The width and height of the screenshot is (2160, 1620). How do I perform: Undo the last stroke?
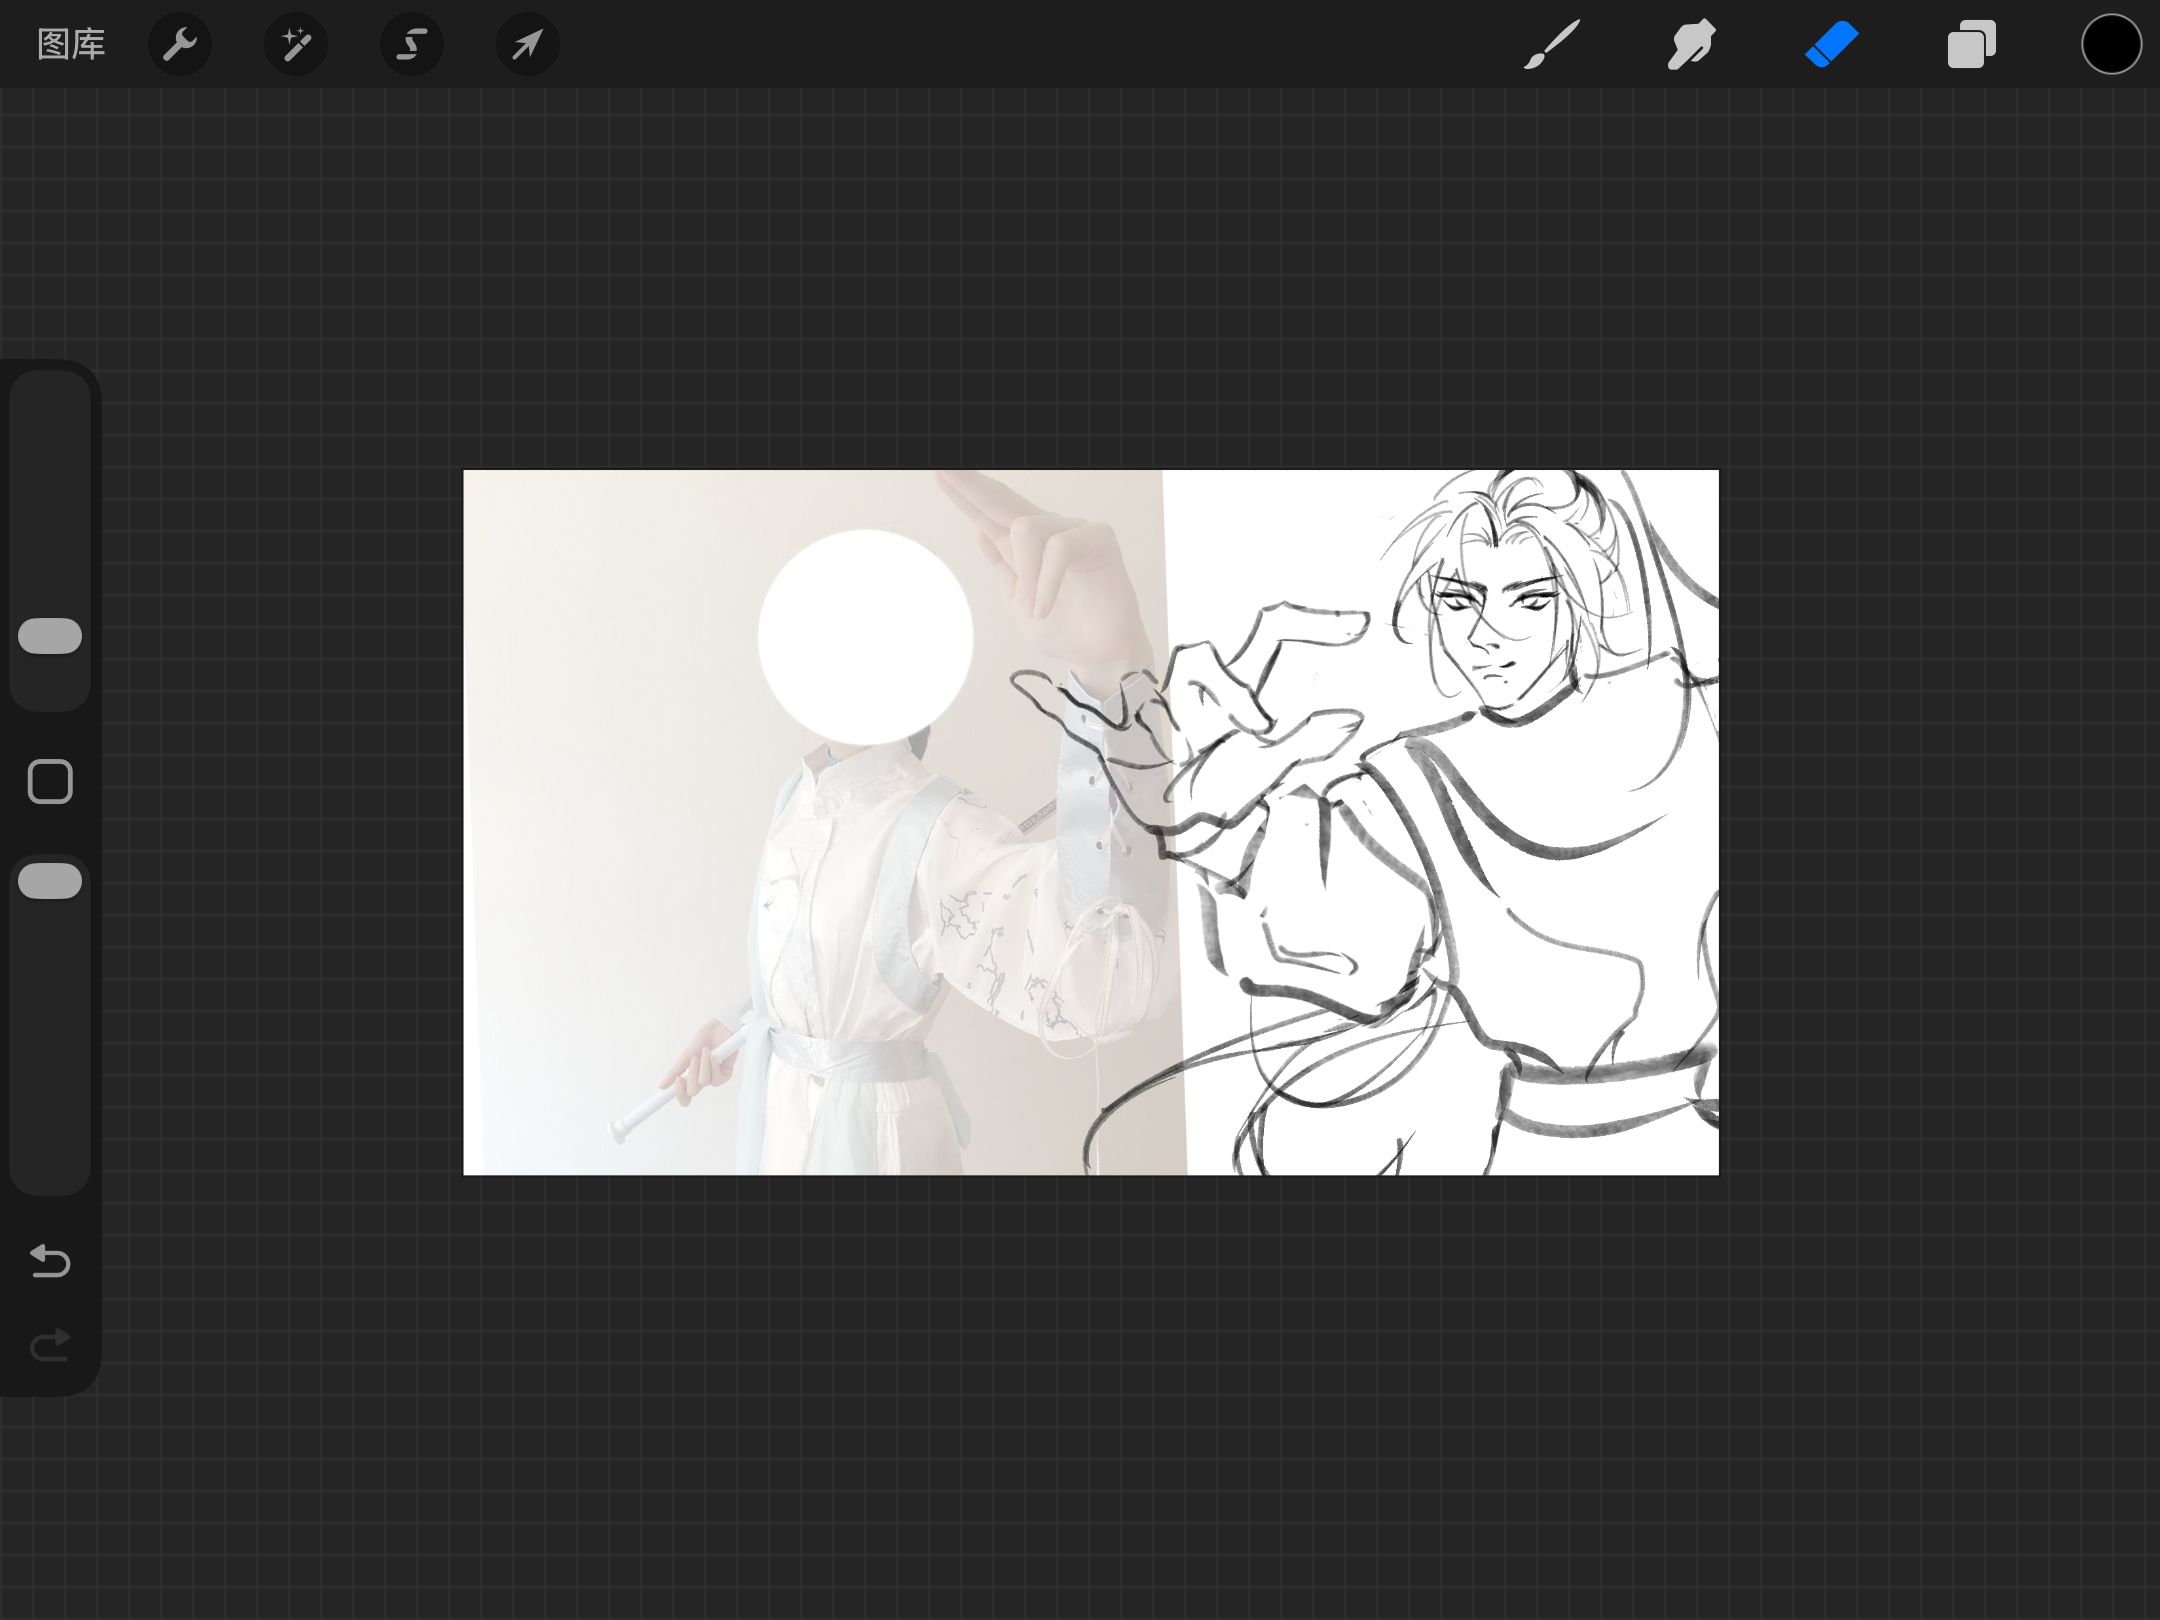tap(50, 1261)
